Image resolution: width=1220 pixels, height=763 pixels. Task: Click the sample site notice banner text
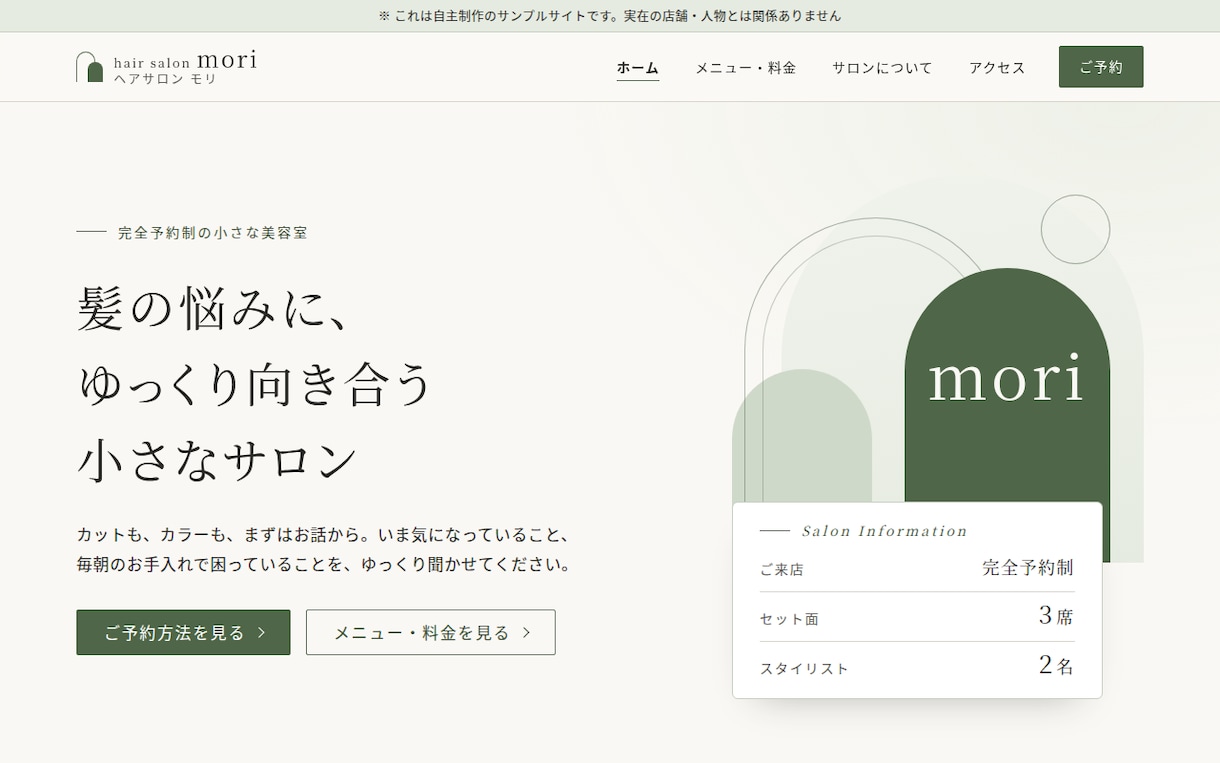pyautogui.click(x=610, y=16)
